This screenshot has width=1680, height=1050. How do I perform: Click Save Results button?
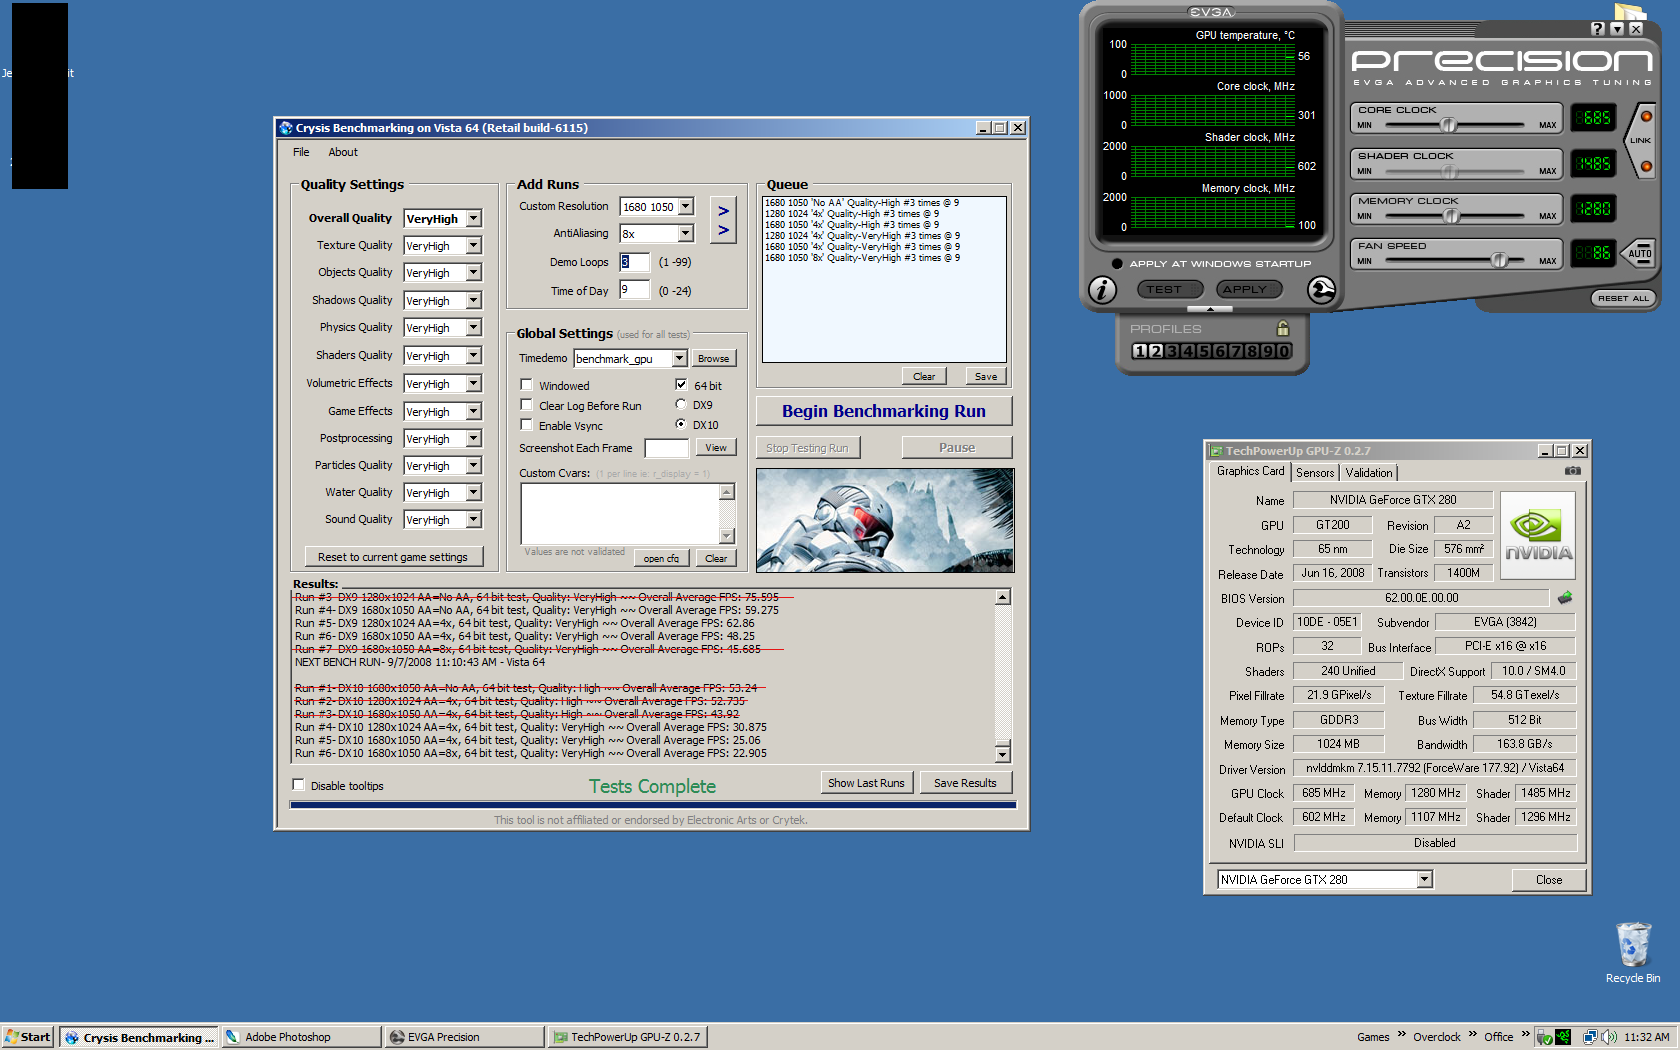(965, 783)
